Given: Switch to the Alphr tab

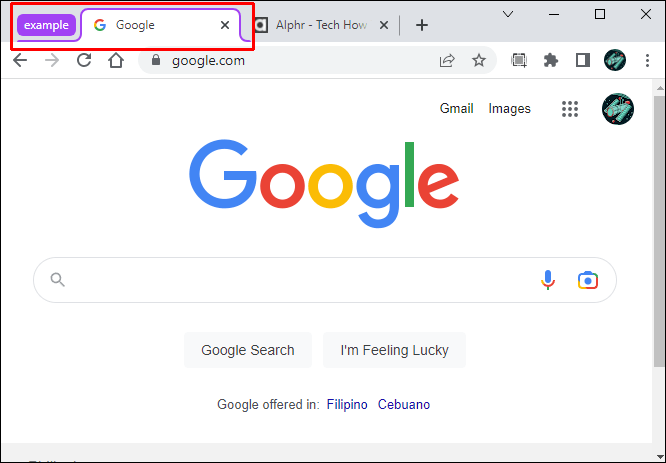Looking at the screenshot, I should pyautogui.click(x=320, y=25).
